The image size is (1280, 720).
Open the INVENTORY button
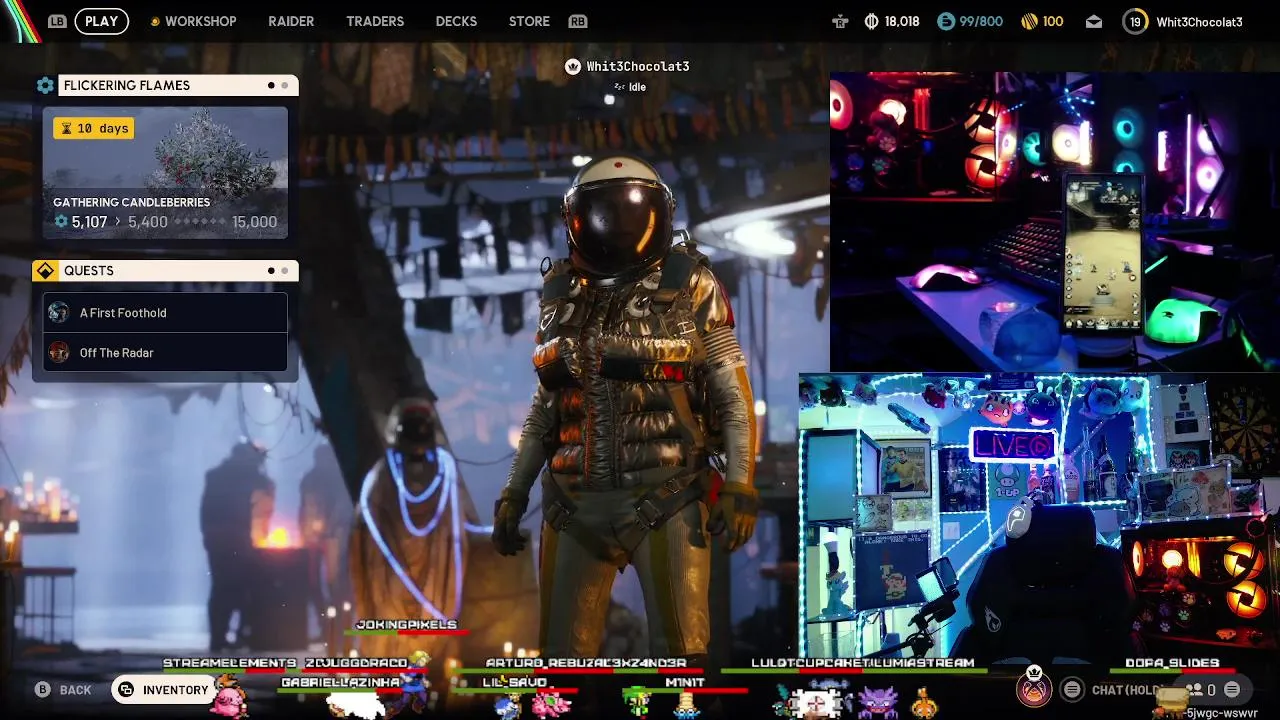click(165, 690)
